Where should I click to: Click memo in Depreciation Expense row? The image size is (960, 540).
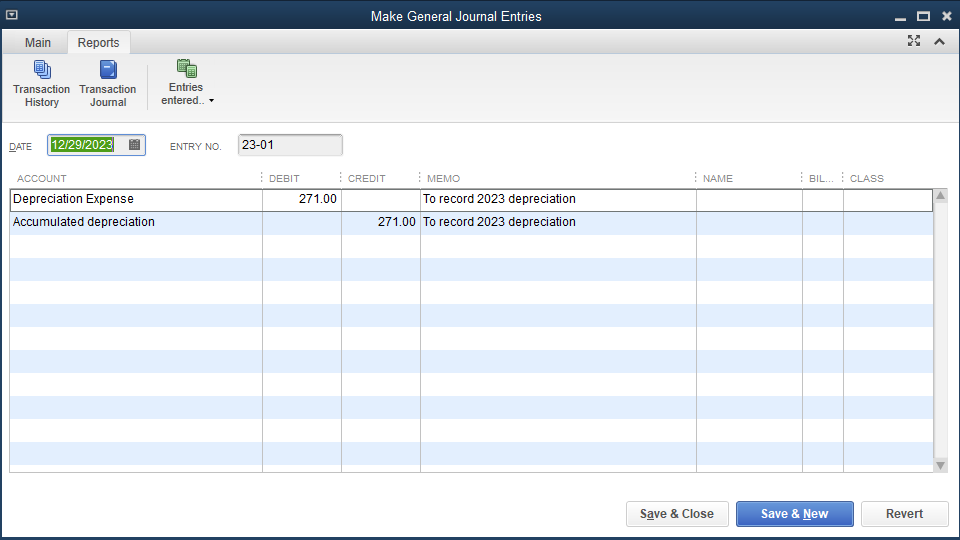click(x=558, y=200)
